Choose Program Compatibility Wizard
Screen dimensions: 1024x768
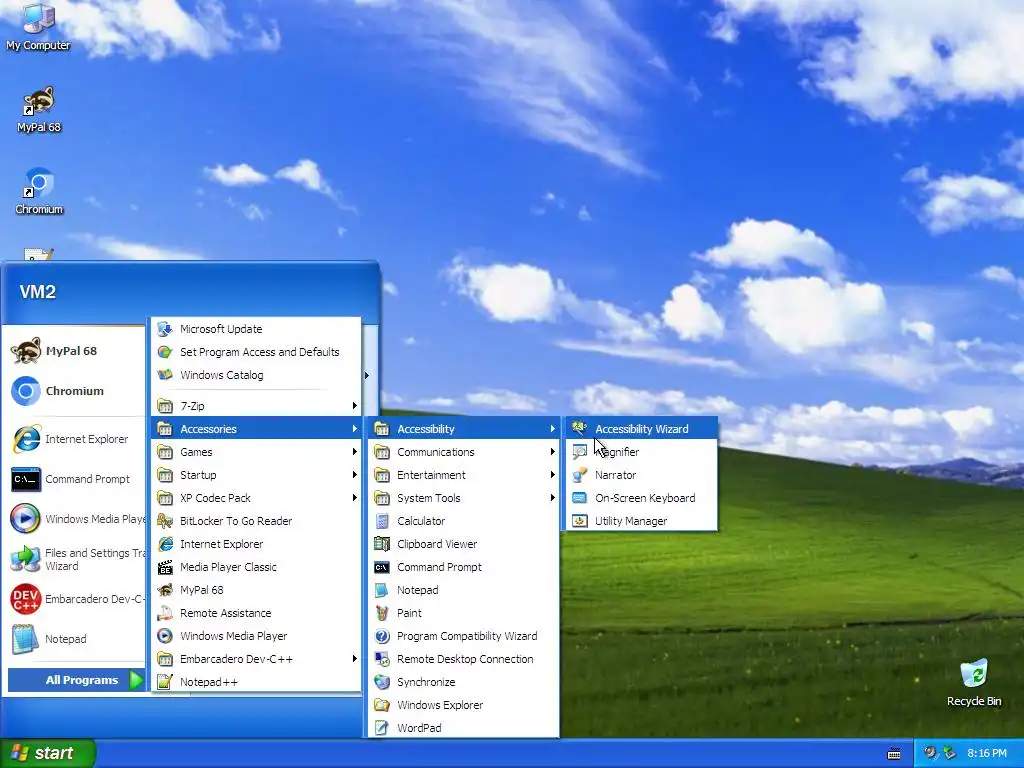tap(464, 636)
